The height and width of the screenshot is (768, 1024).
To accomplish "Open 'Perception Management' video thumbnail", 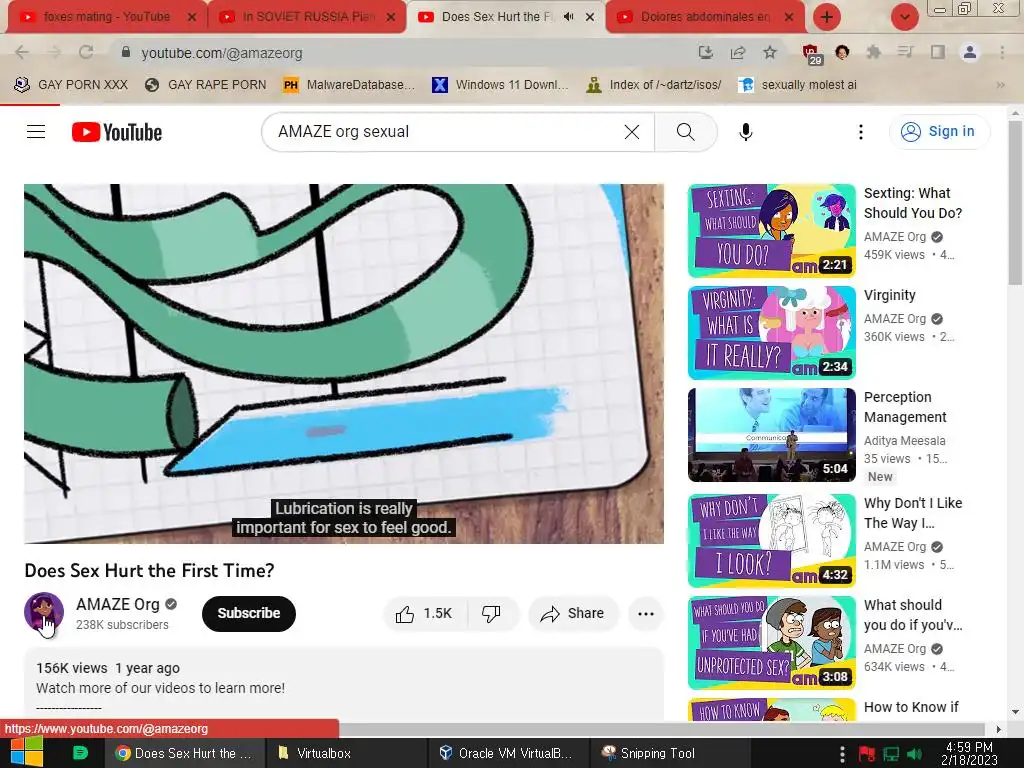I will coord(771,435).
